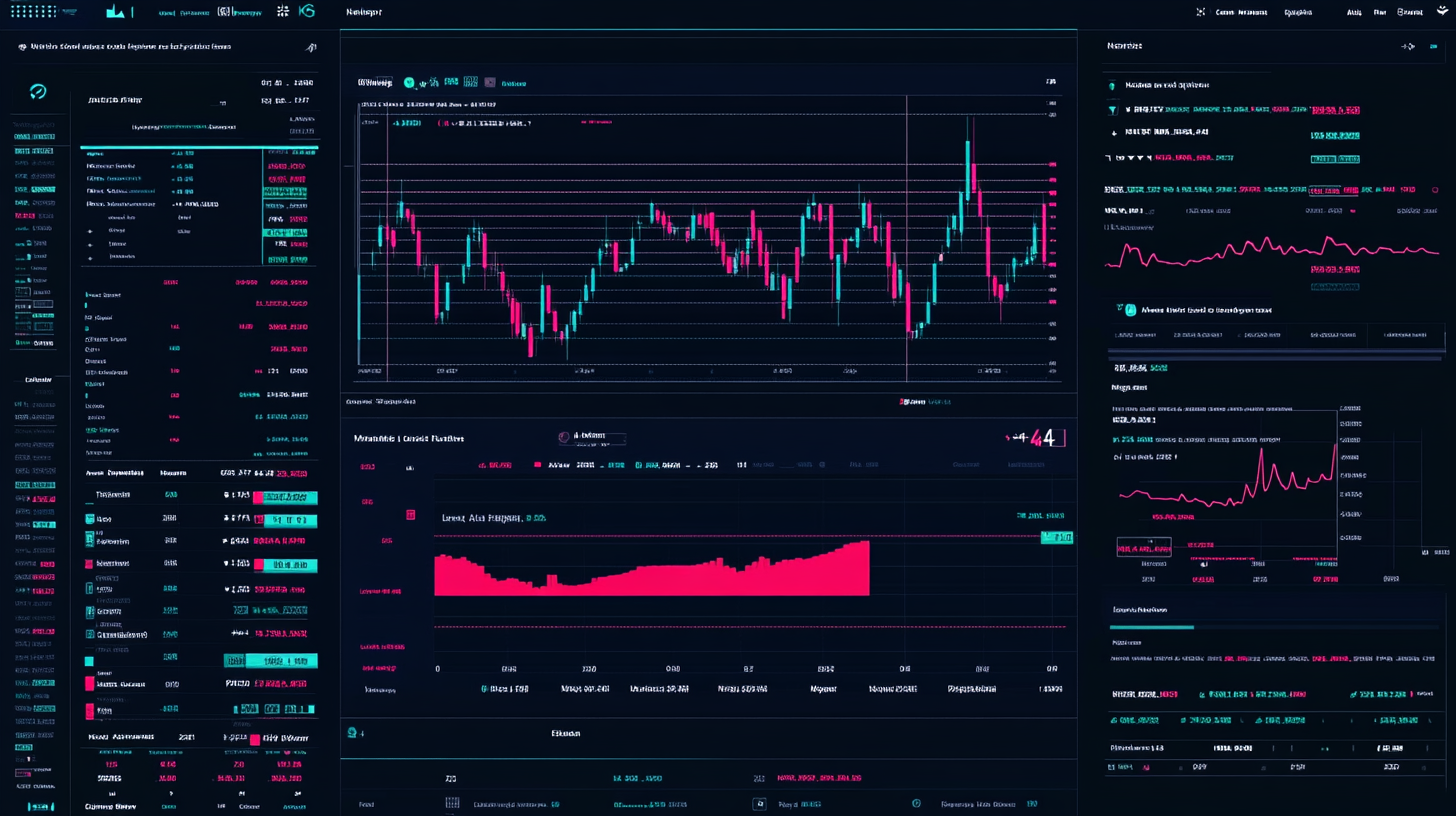Toggle the round green indicator in chart toolbar

pyautogui.click(x=409, y=83)
